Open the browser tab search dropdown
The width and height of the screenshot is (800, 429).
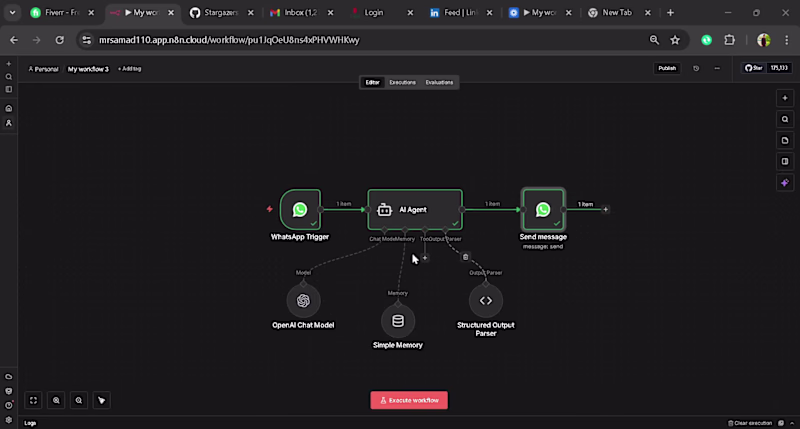click(x=12, y=13)
